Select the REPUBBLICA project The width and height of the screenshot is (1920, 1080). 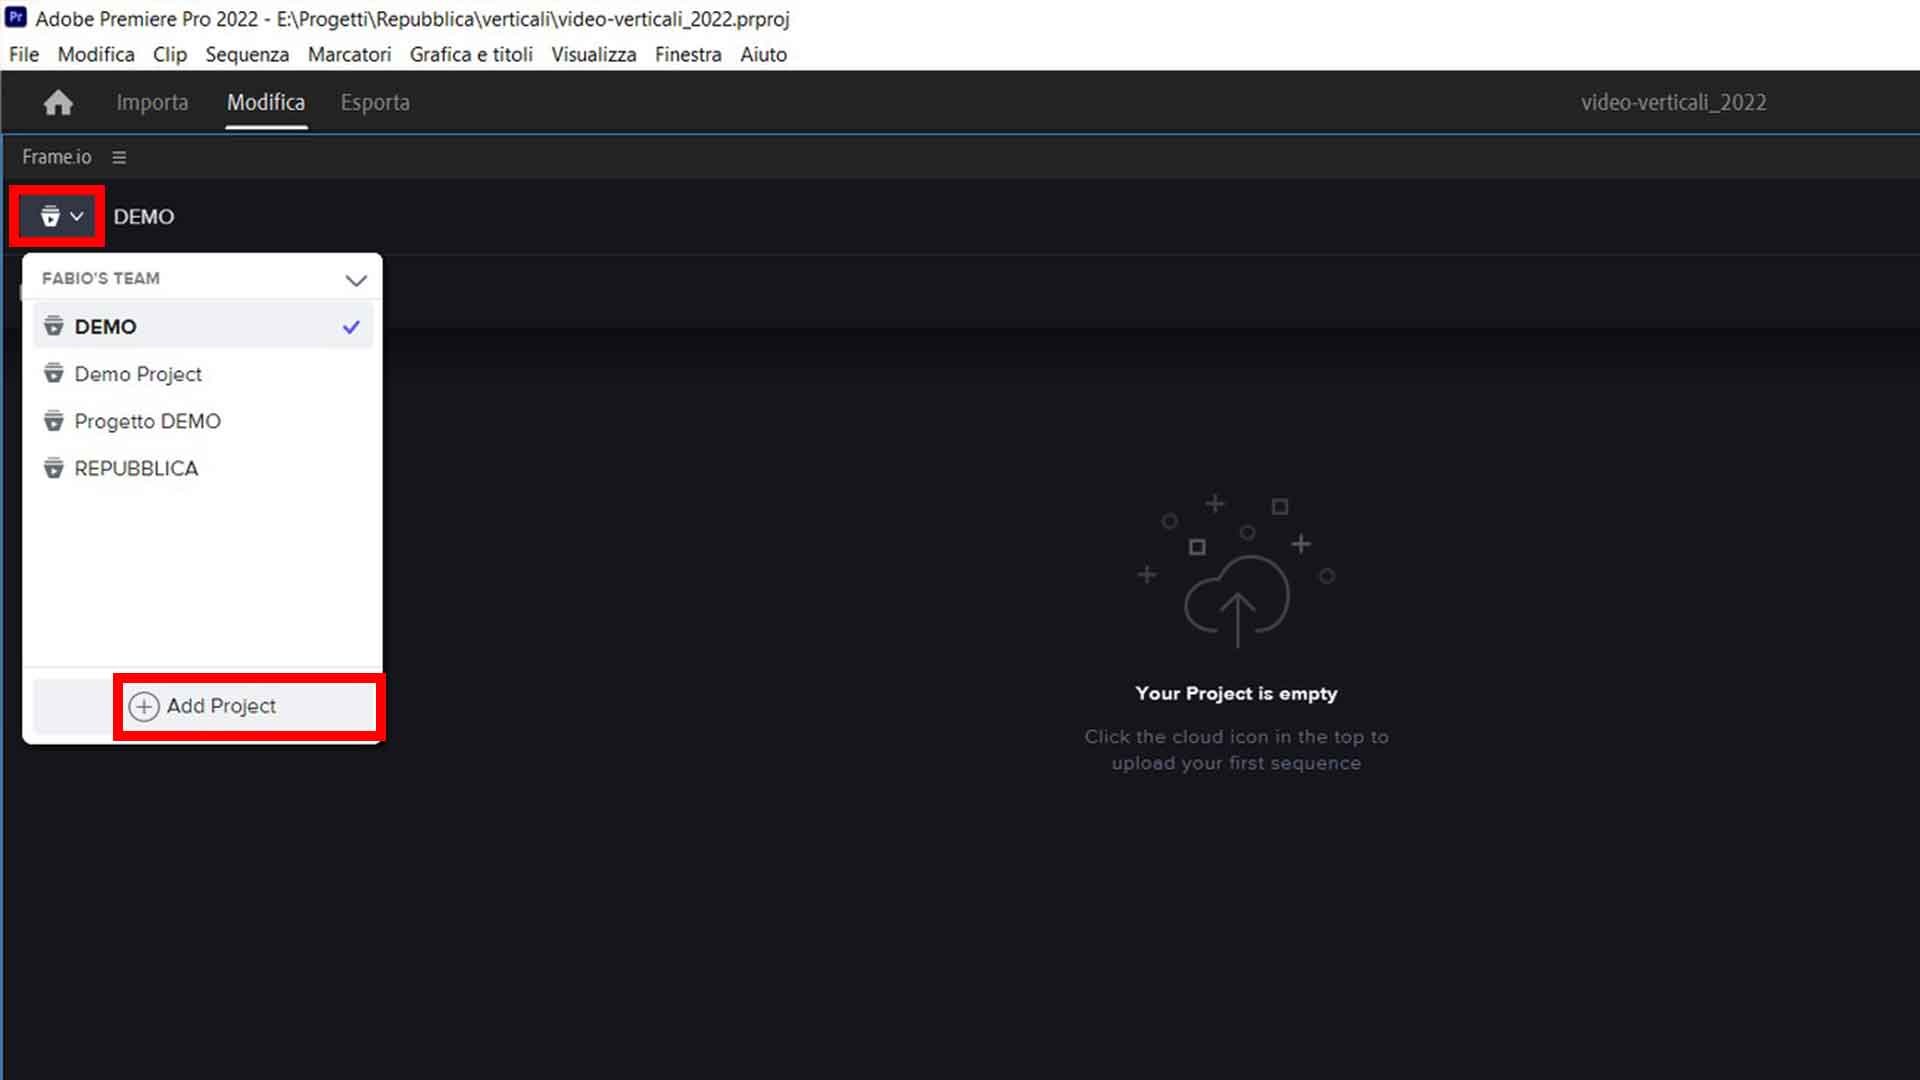coord(136,468)
